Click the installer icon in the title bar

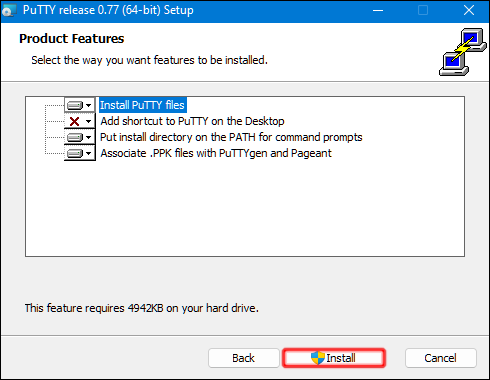(9, 11)
